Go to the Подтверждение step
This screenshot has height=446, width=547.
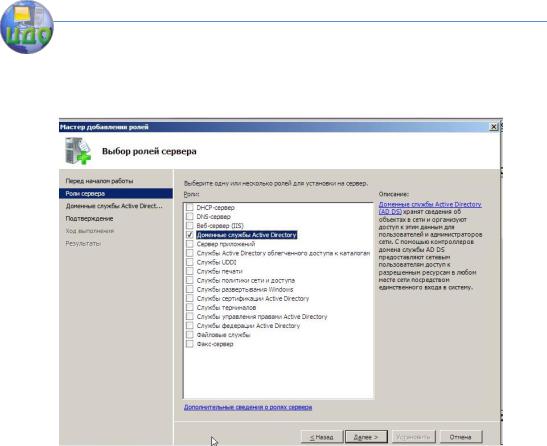(x=89, y=218)
